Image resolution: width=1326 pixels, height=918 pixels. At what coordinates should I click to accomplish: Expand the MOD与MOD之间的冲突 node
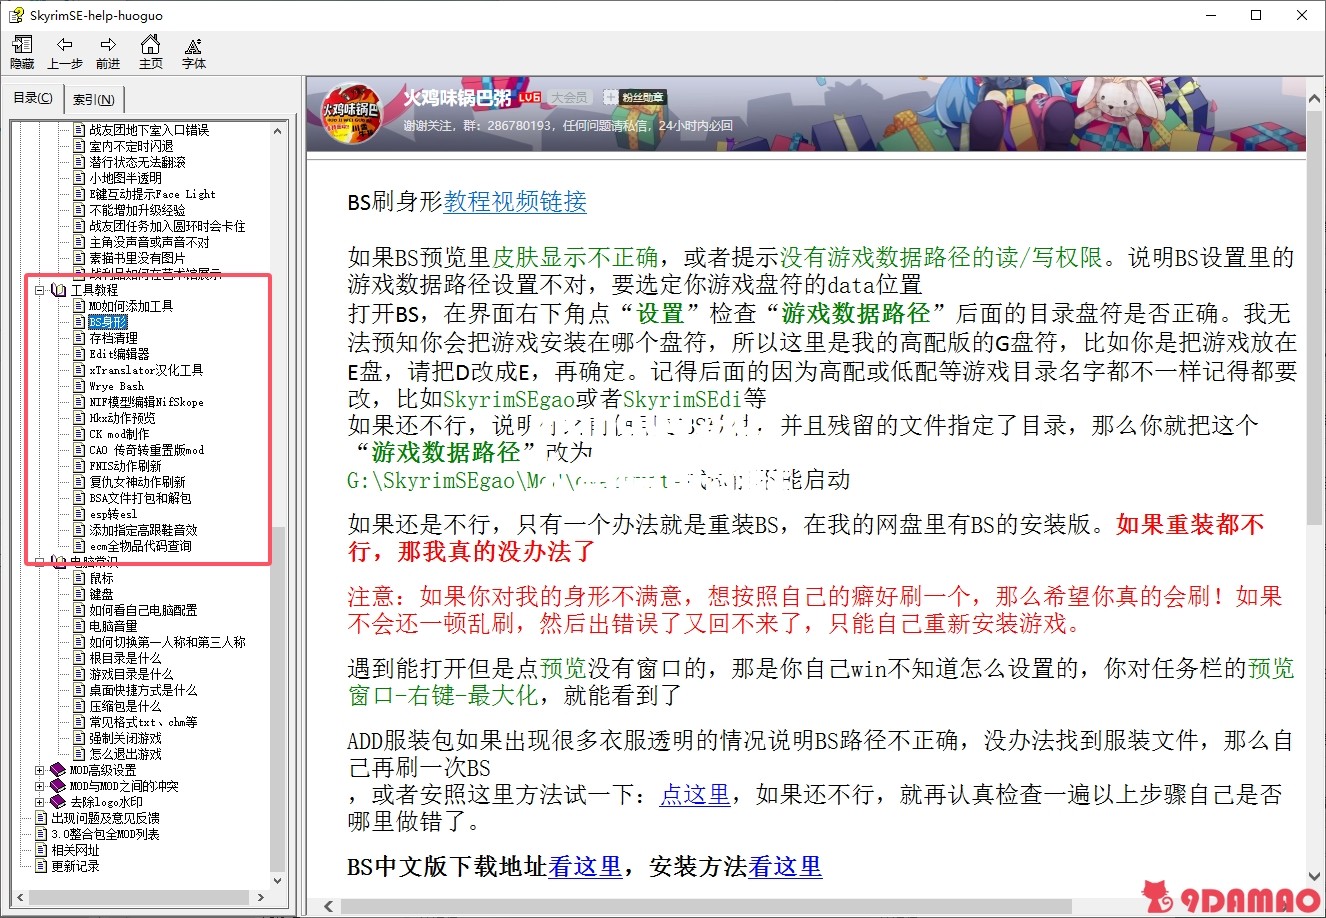pos(40,786)
